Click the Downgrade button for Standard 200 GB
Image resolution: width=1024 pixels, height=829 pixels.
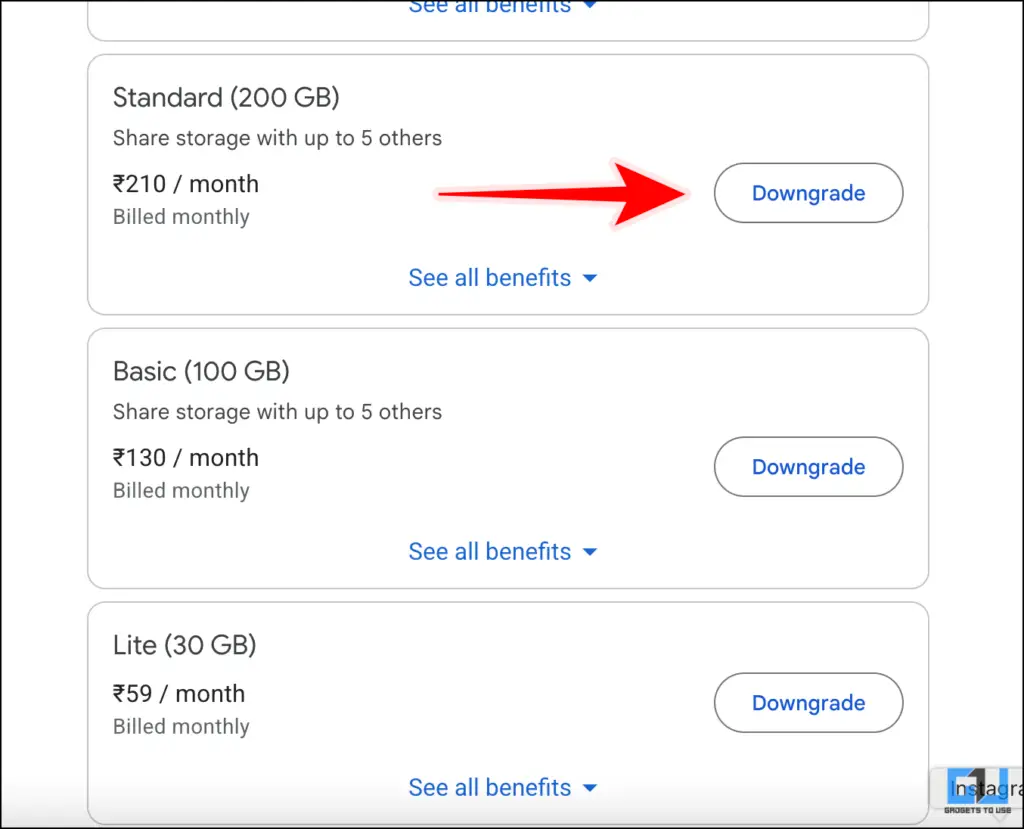808,193
